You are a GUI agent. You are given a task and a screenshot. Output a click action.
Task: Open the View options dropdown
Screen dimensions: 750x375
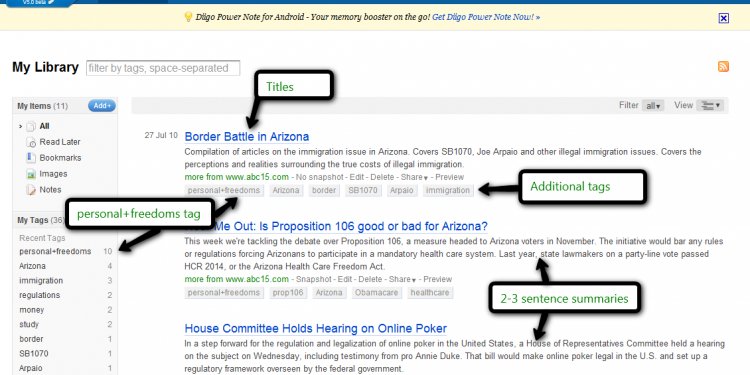710,105
